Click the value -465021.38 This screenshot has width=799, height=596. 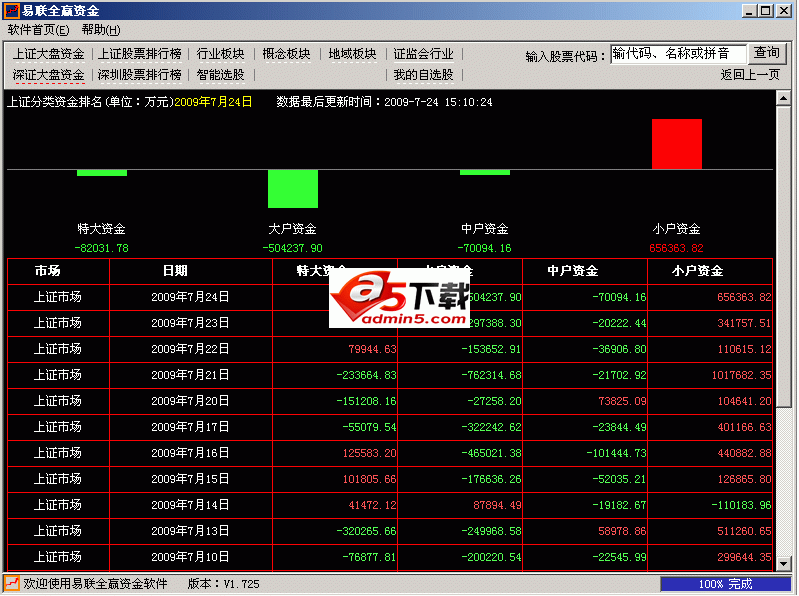(x=491, y=453)
